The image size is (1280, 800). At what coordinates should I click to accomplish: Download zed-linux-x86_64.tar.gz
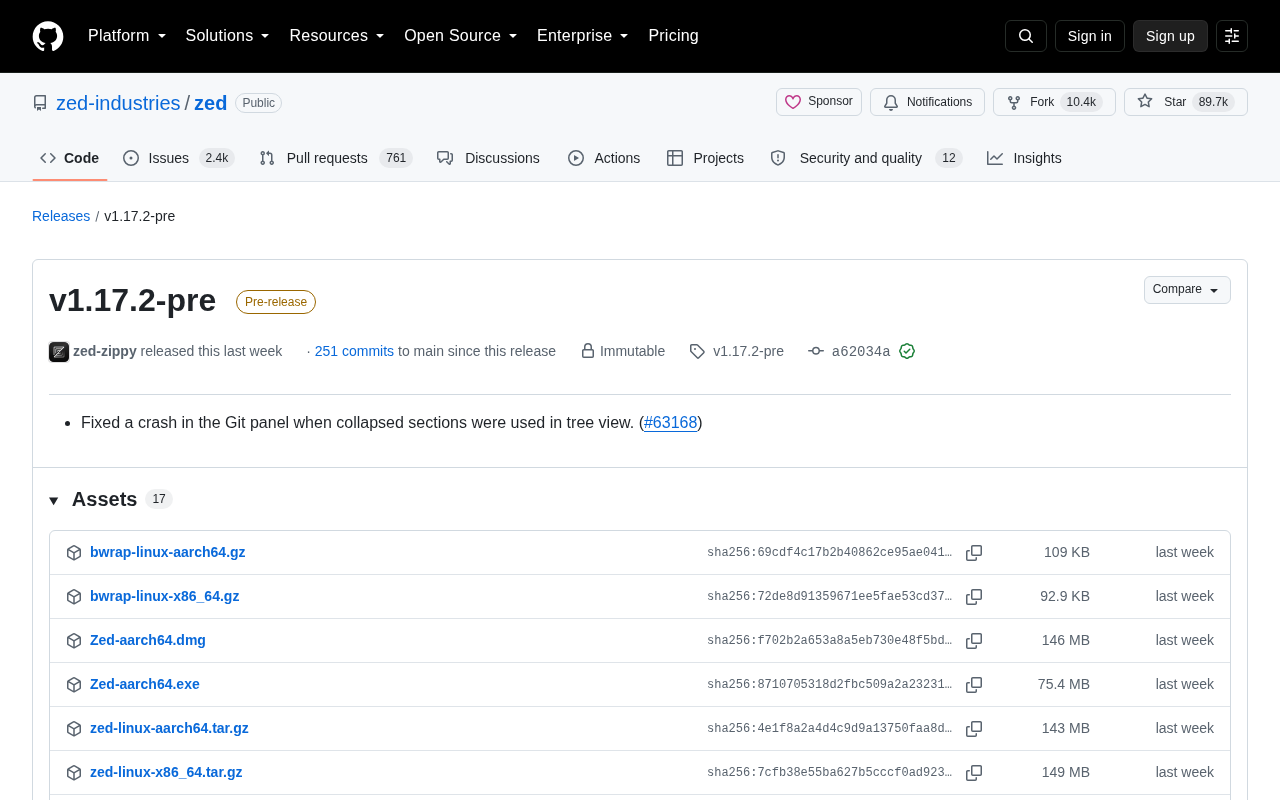166,772
